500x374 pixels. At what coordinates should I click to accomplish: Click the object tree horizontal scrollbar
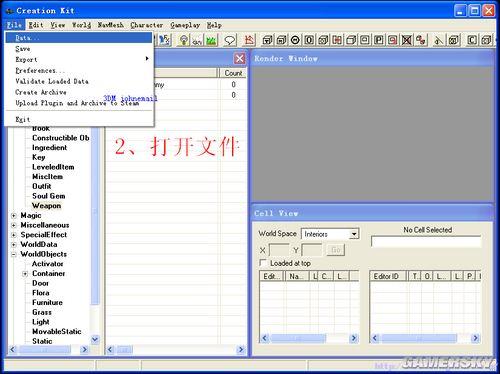[x=48, y=349]
